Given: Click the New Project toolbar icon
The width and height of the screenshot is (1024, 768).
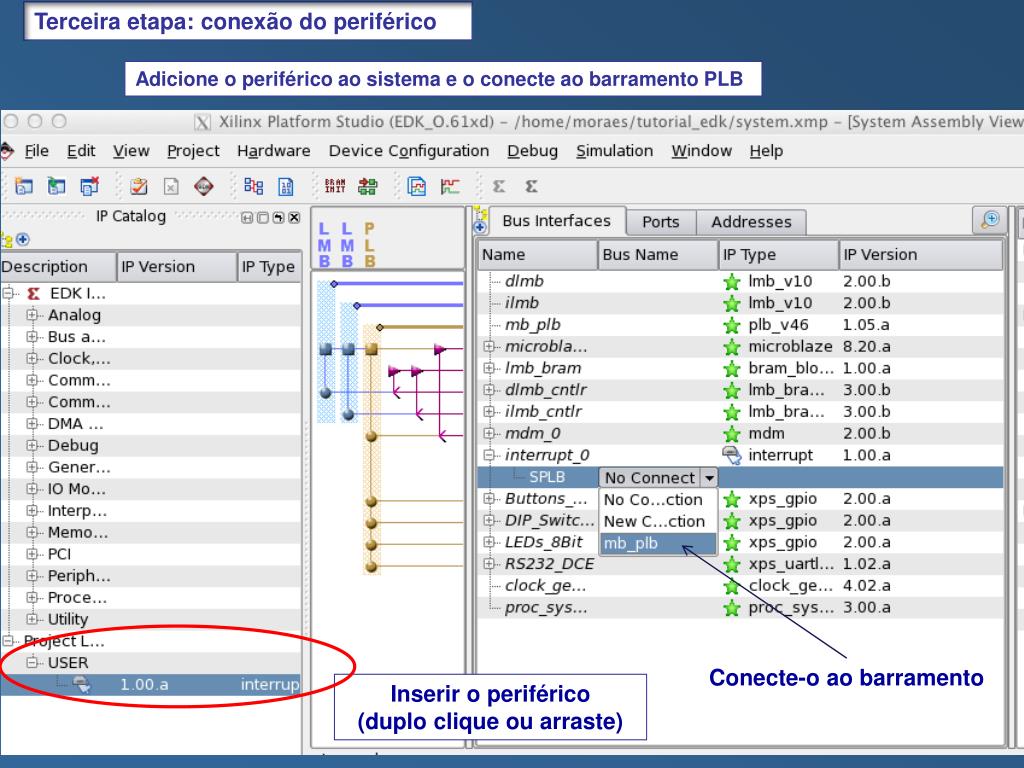Looking at the screenshot, I should pos(24,187).
